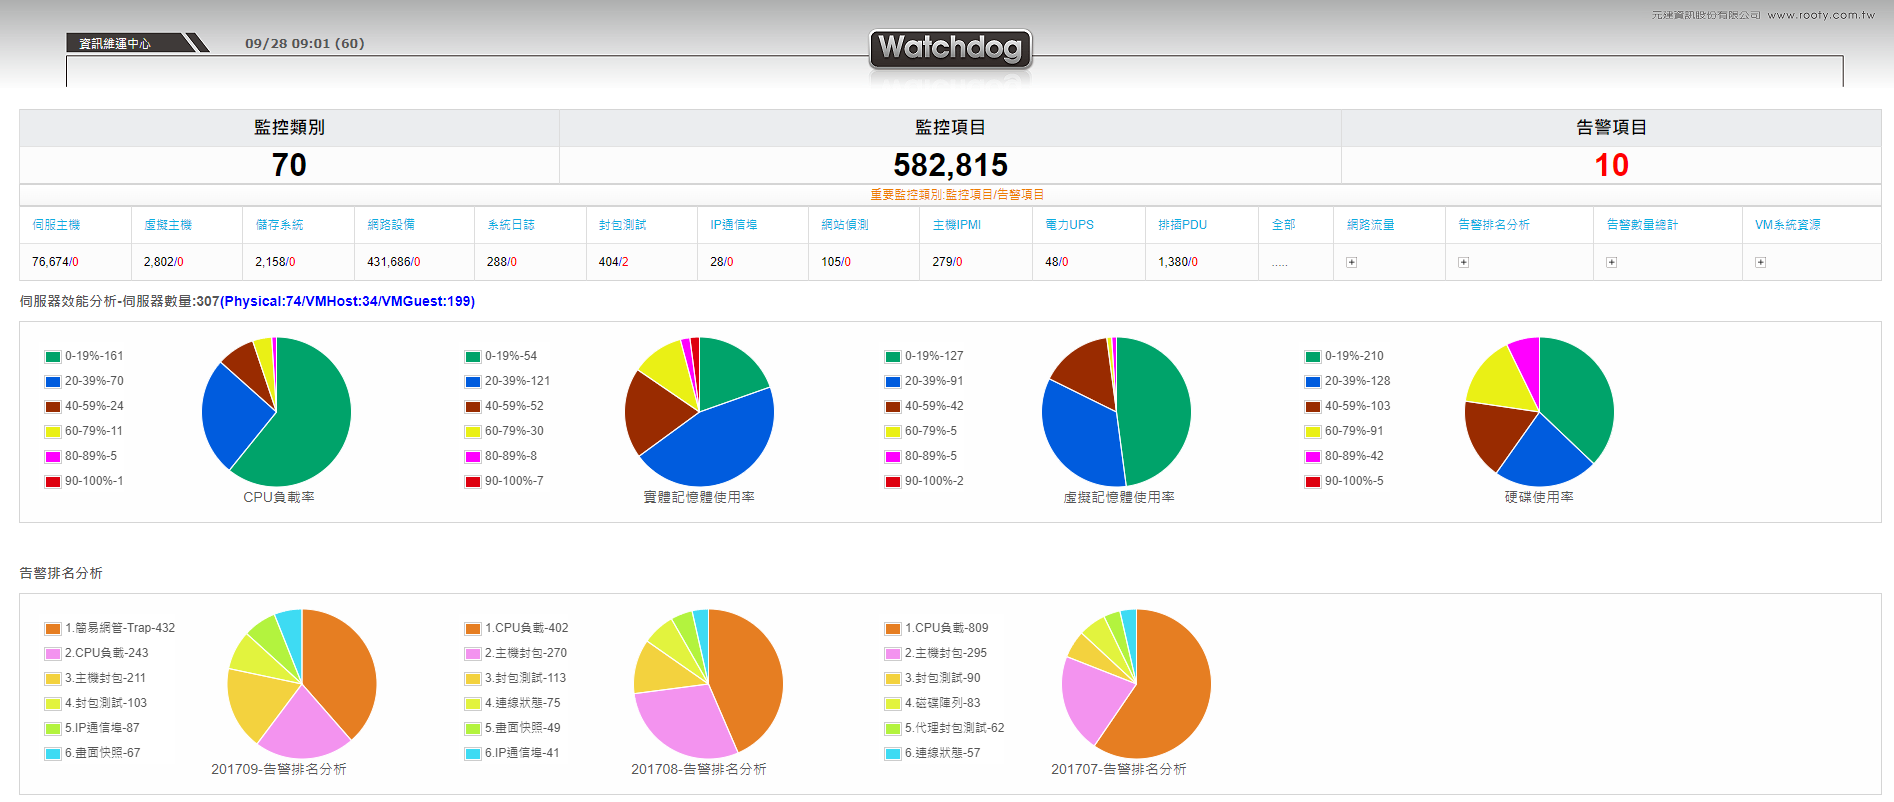This screenshot has height=802, width=1894.
Task: Click the red alarm count 10
Action: (x=1610, y=165)
